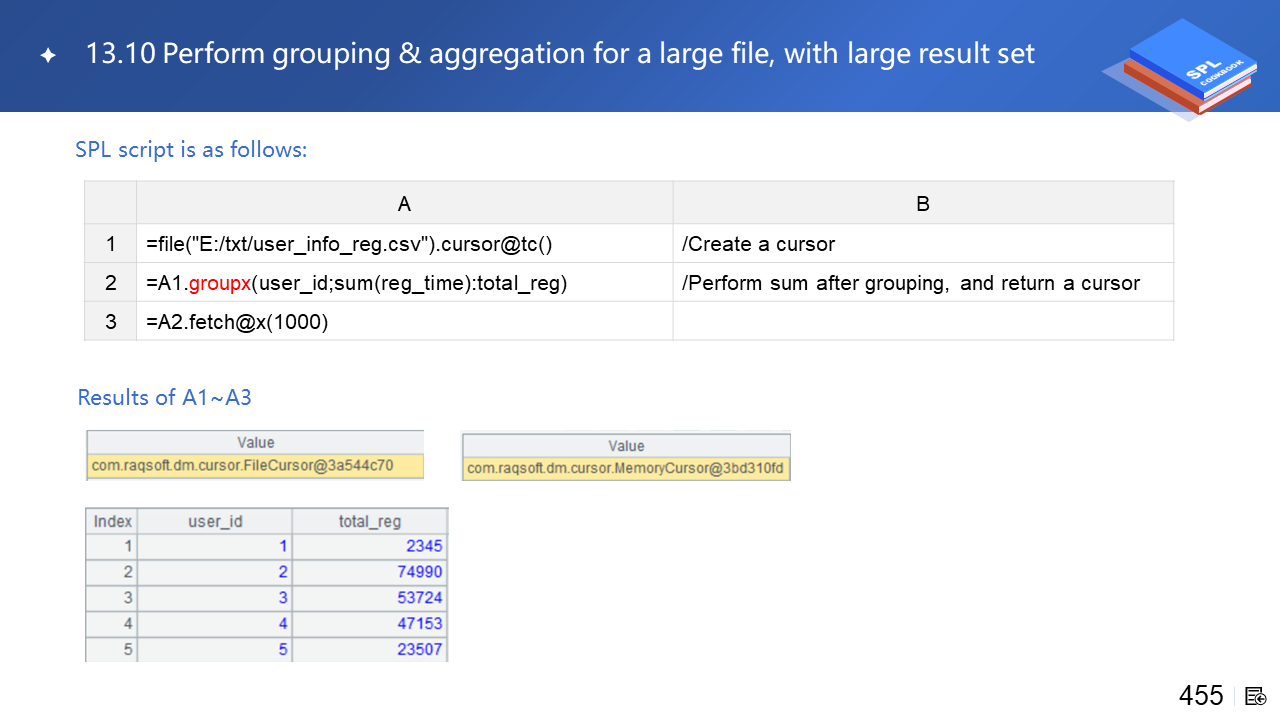The image size is (1280, 720).
Task: Select column A header in script table
Action: (x=404, y=204)
